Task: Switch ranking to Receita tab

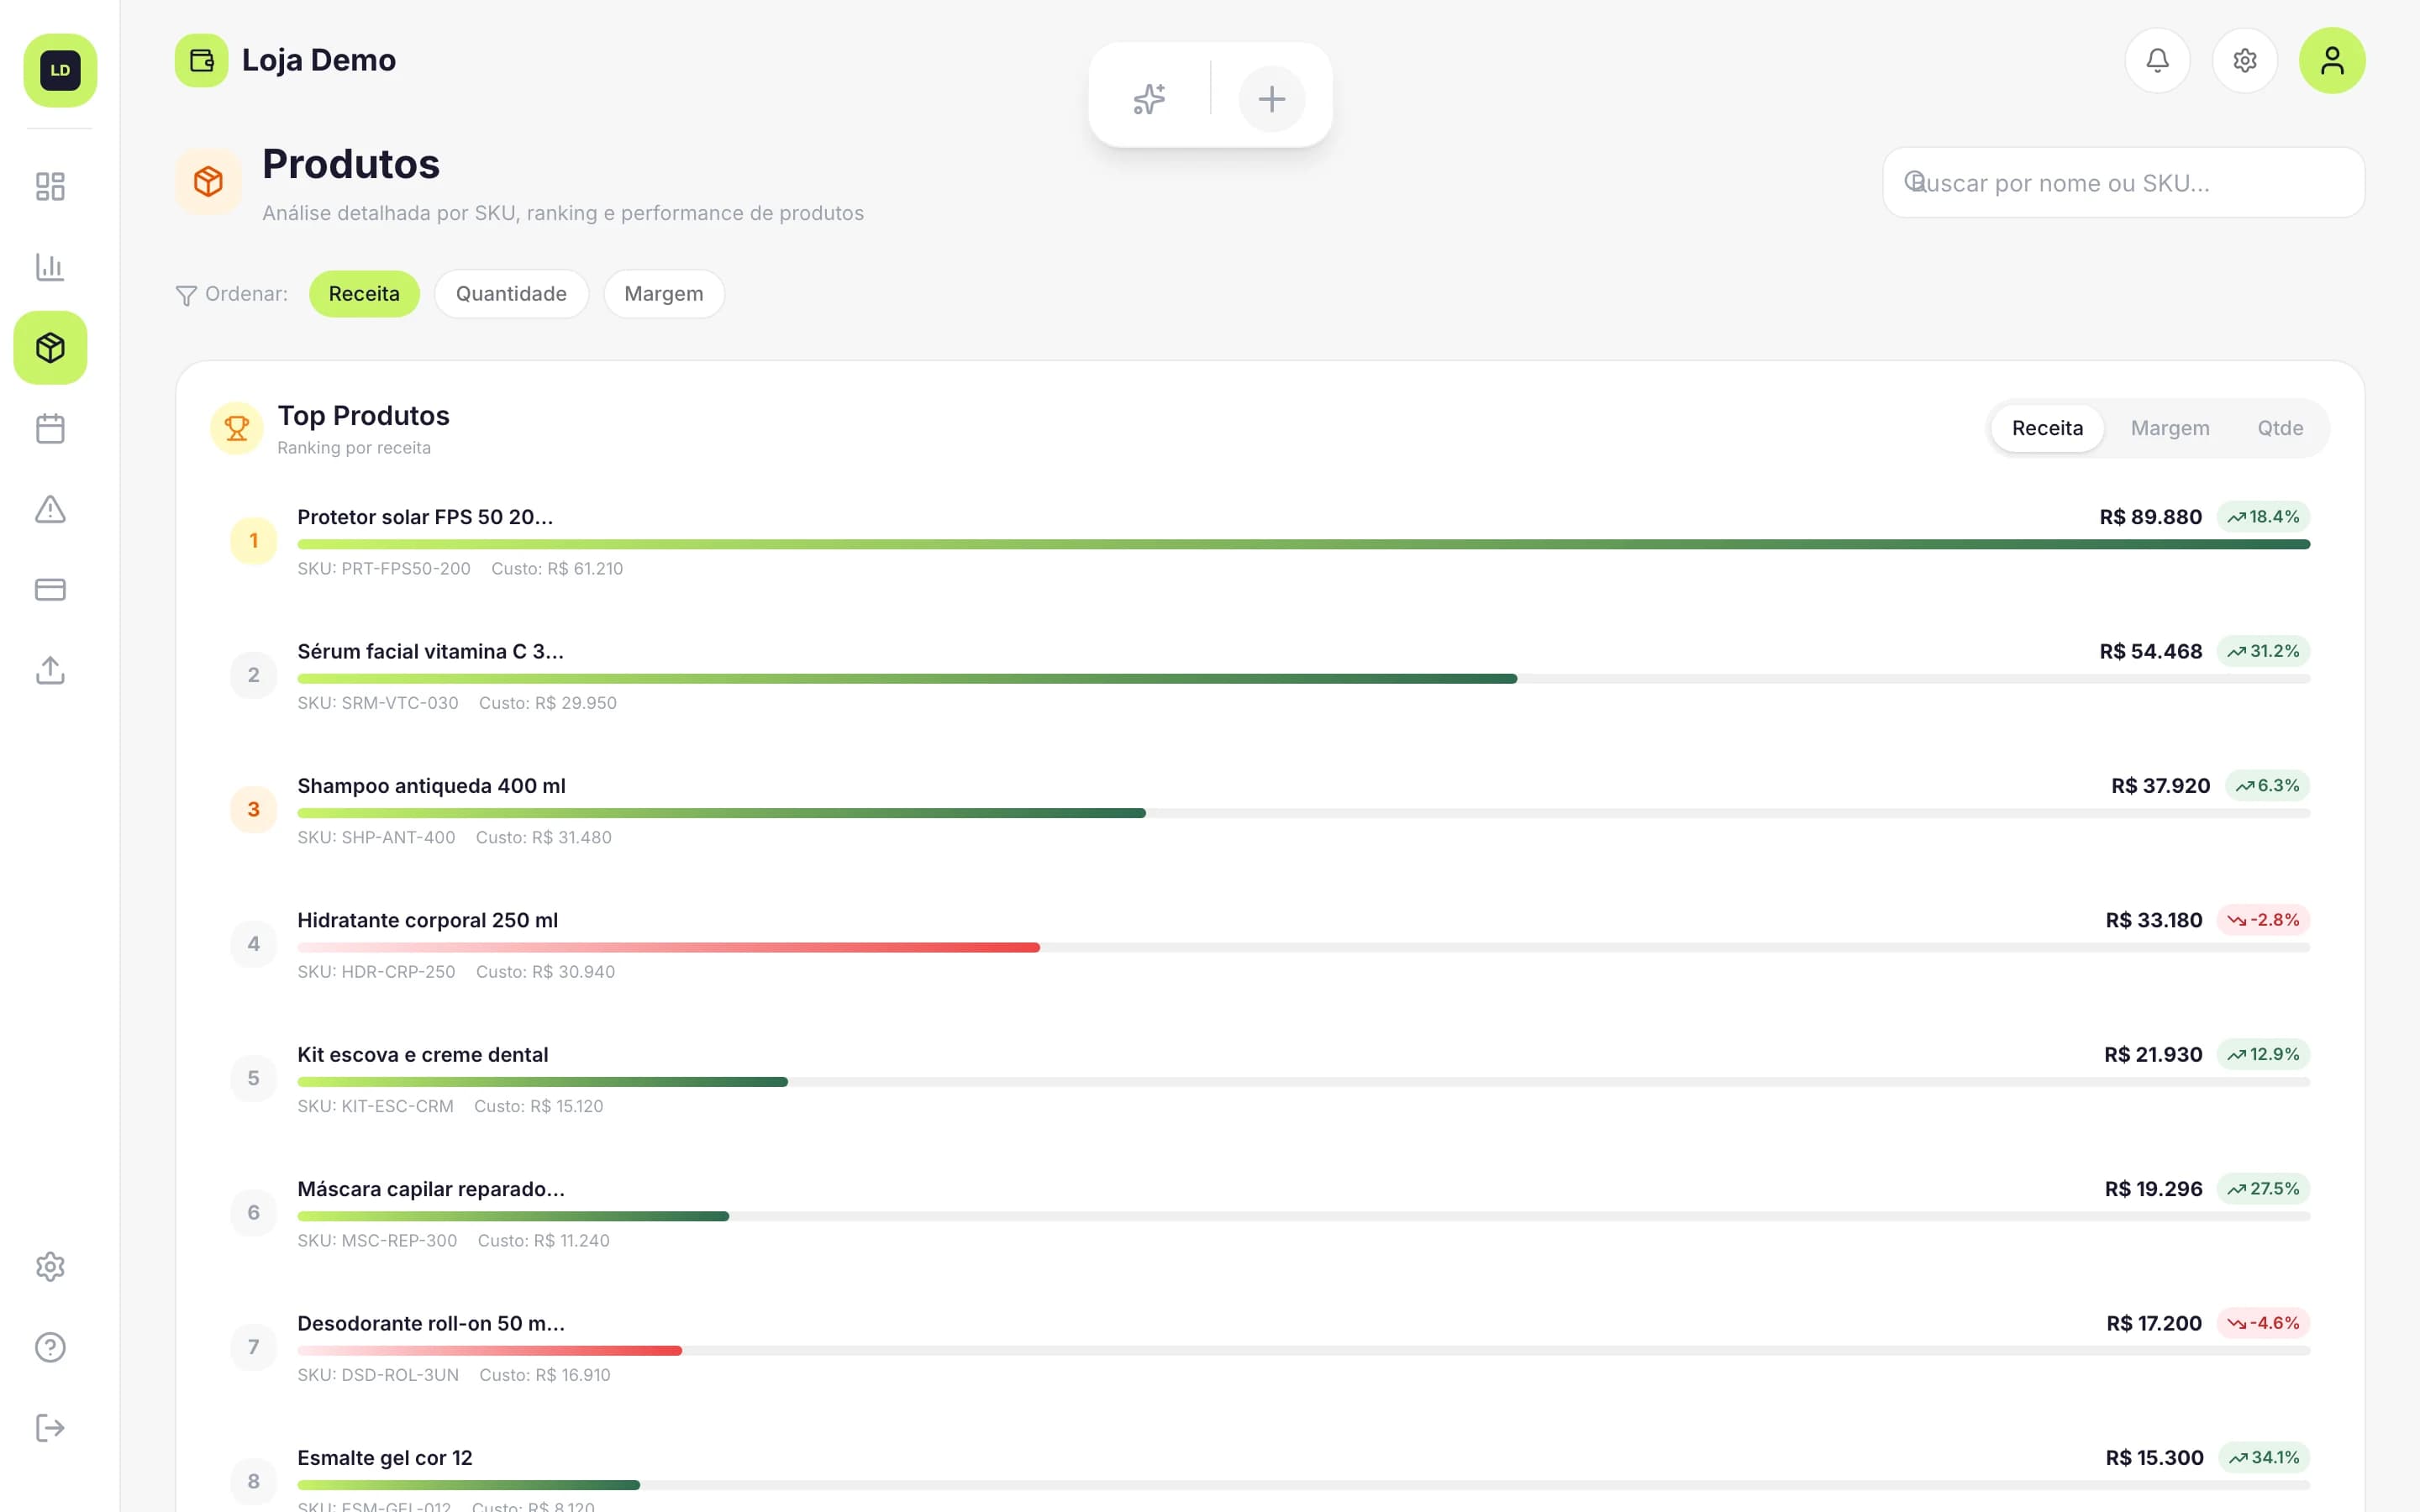Action: coord(2047,428)
